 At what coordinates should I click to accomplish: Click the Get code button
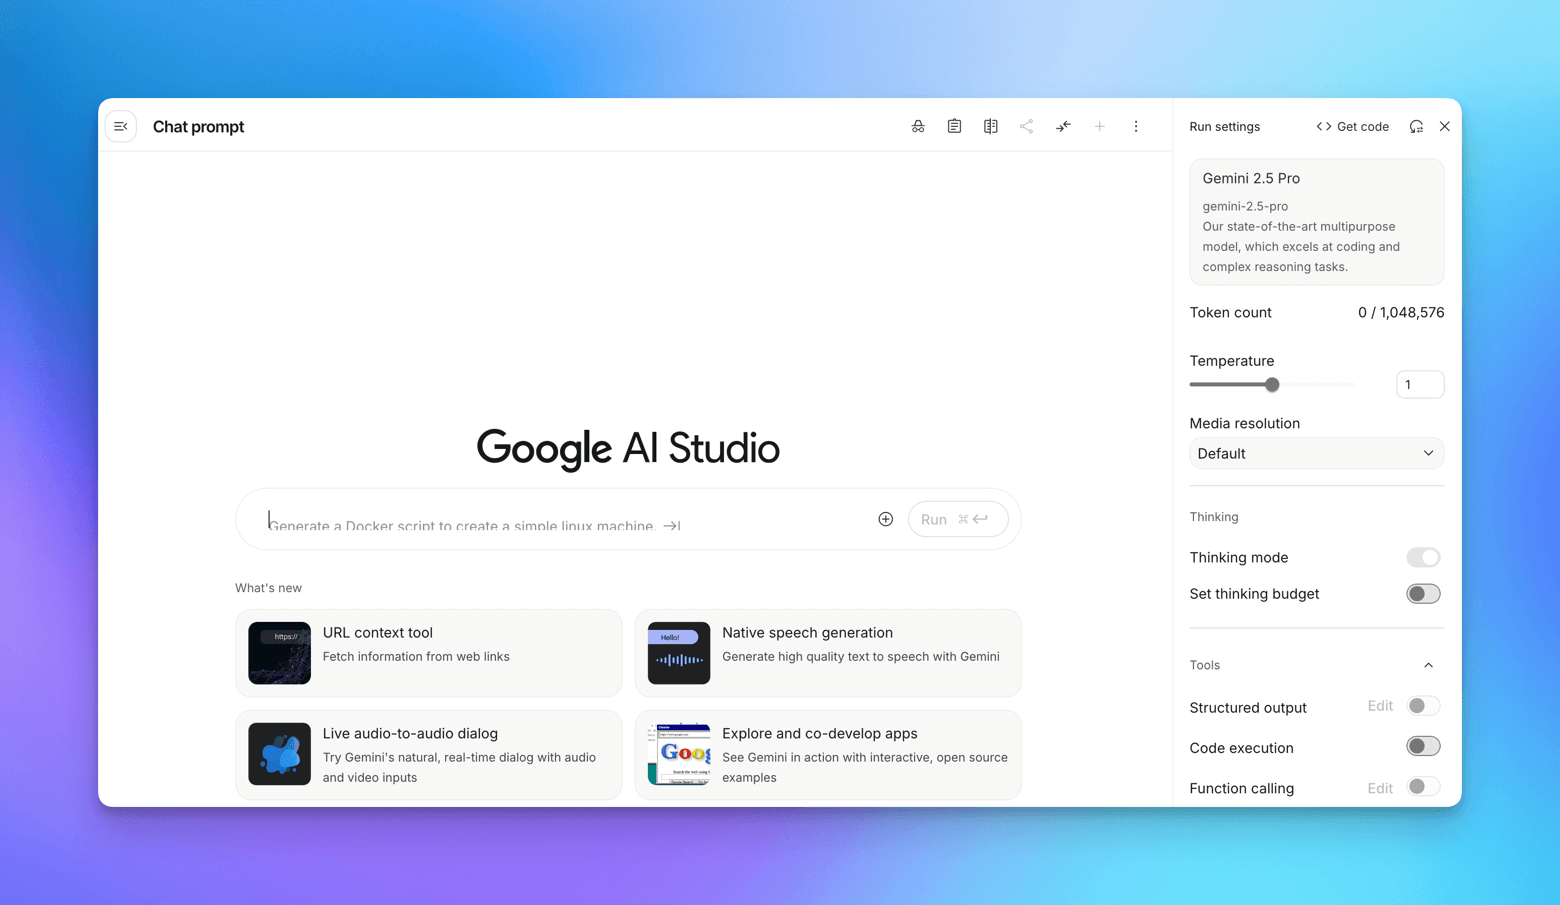tap(1352, 127)
